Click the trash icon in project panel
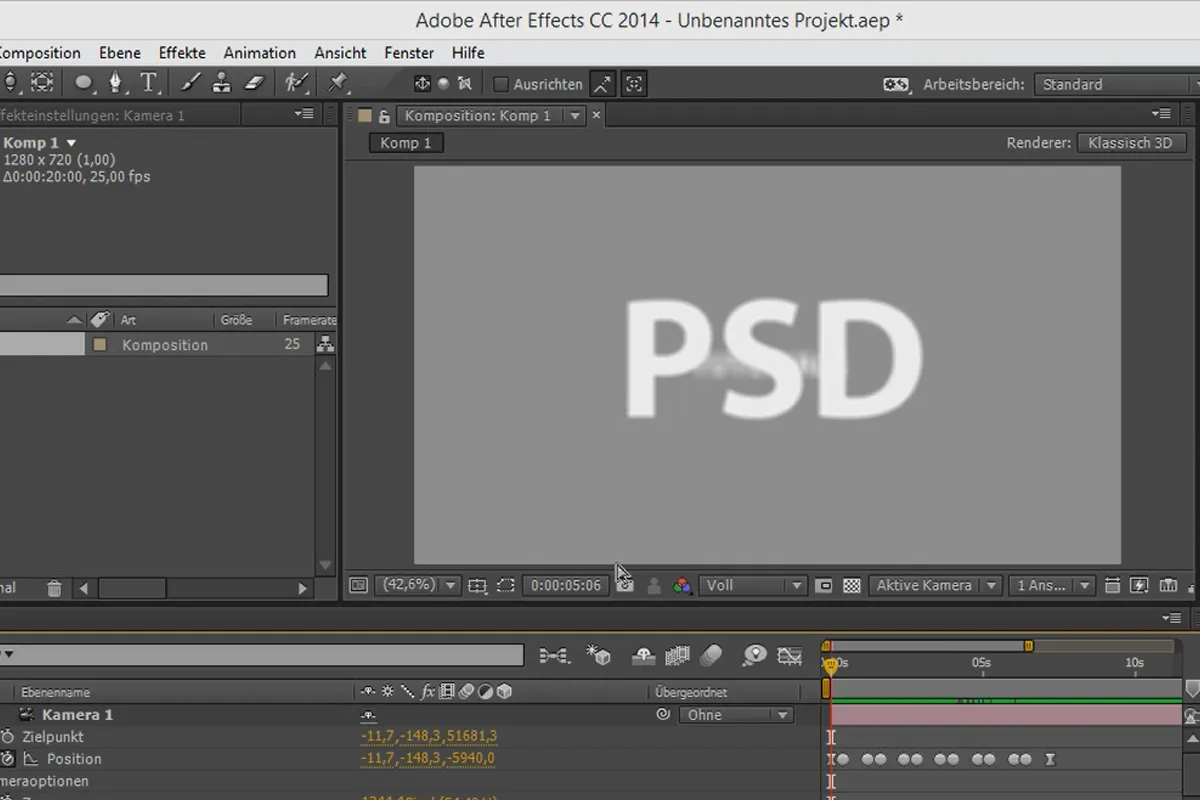 [x=55, y=589]
